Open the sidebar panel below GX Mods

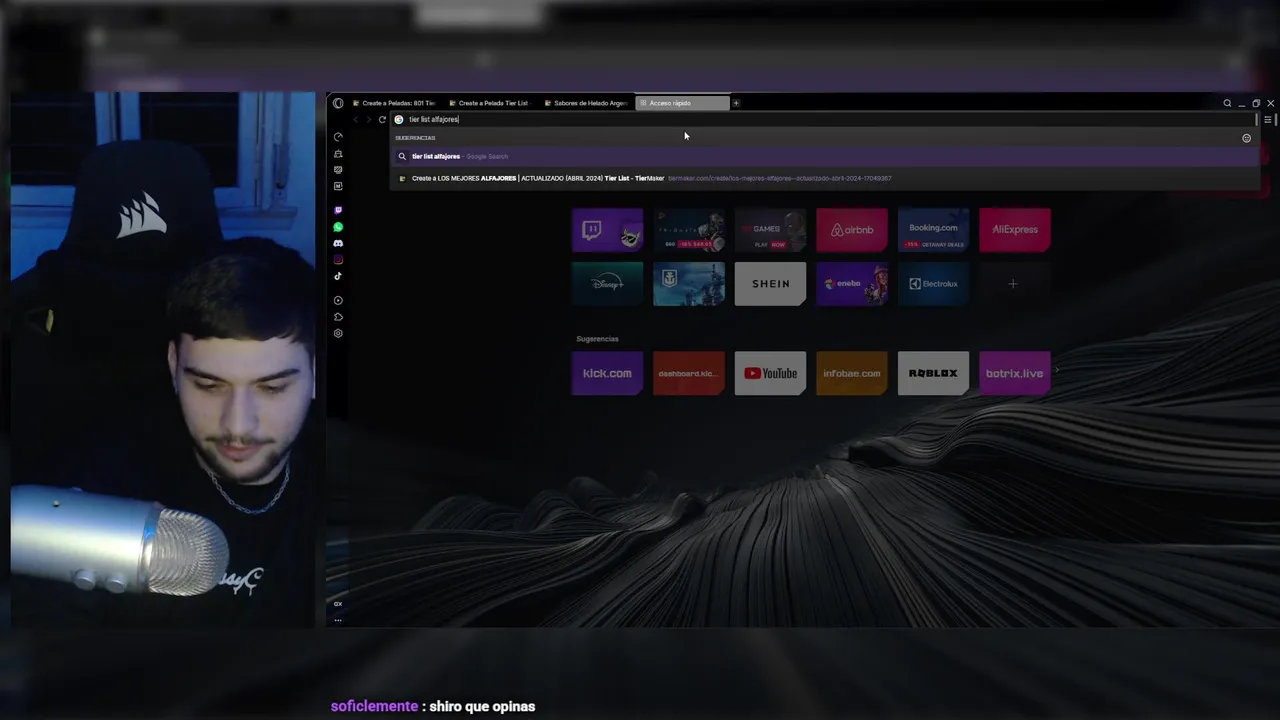pos(338,186)
